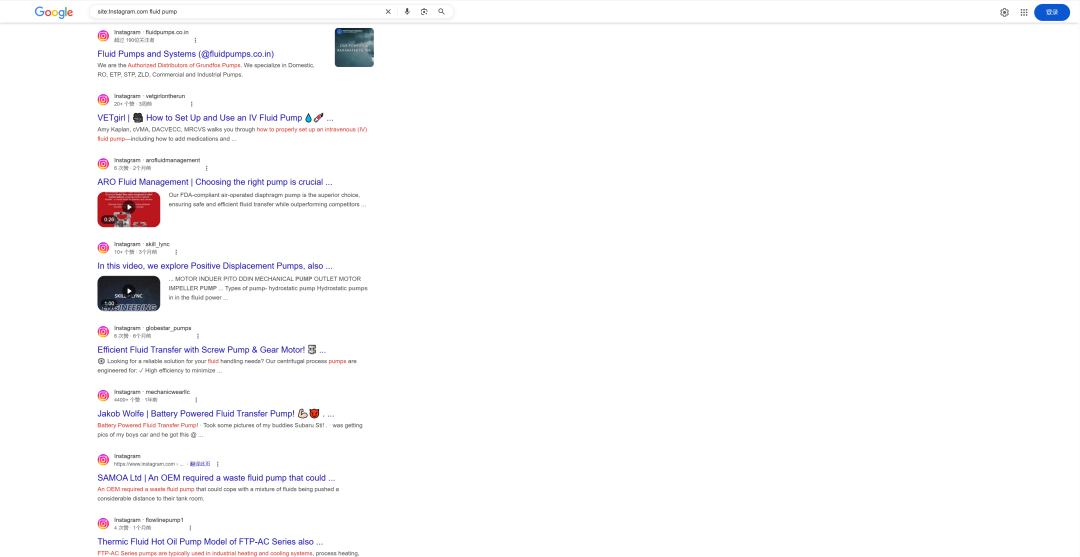
Task: Click Instagram favicon for SAMOA Ltd result
Action: coord(103,460)
